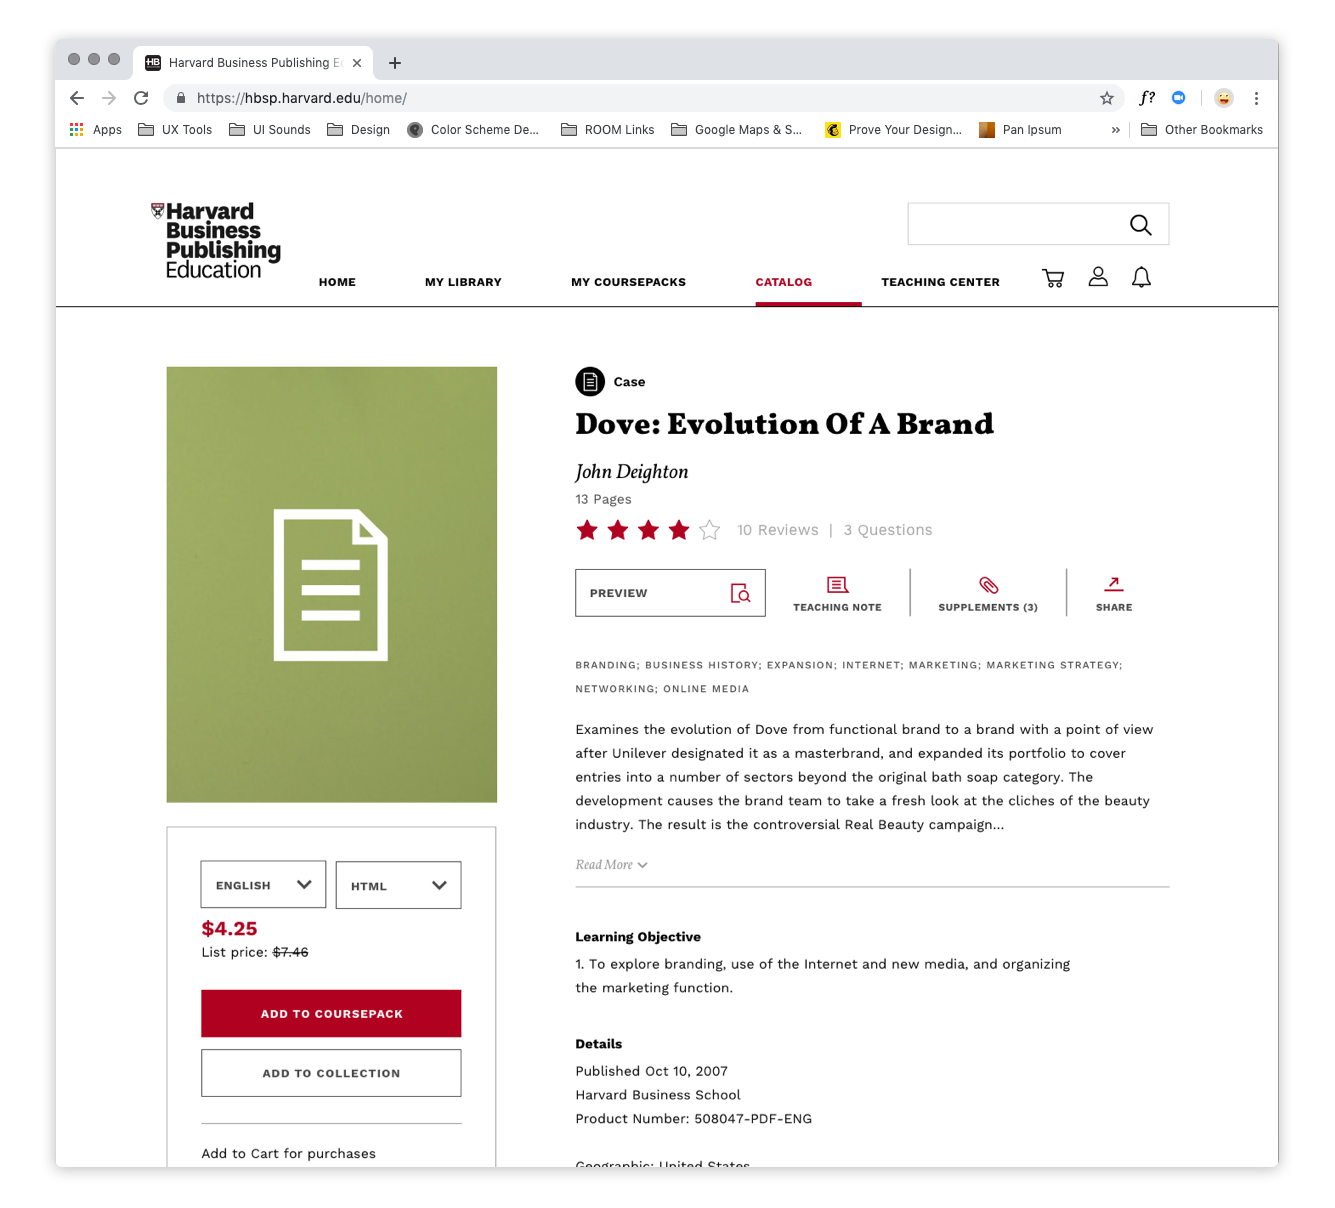Image resolution: width=1335 pixels, height=1208 pixels.
Task: Open the Teaching Note
Action: pos(838,593)
